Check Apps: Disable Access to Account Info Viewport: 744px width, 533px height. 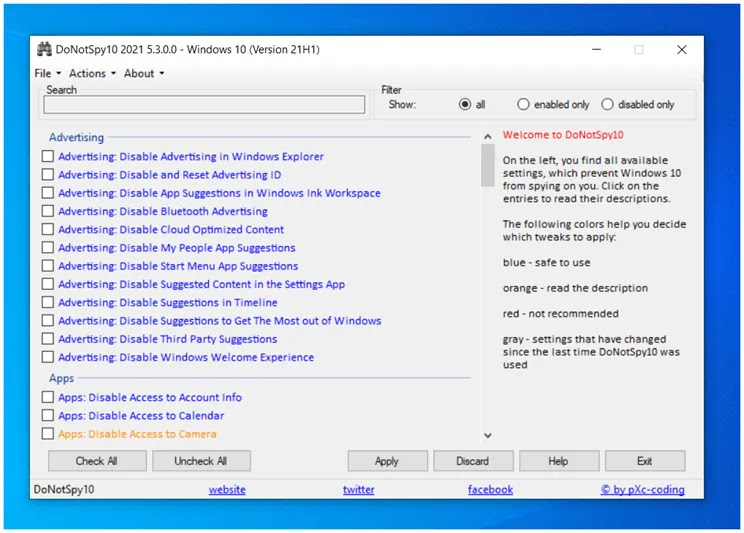pos(47,397)
